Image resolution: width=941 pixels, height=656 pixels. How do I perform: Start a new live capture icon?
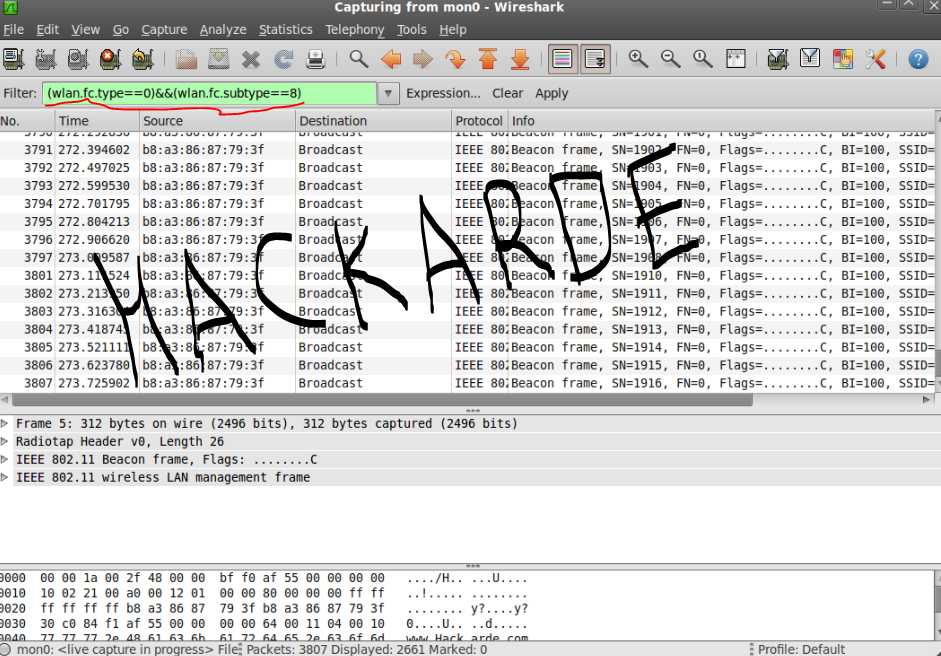point(78,59)
